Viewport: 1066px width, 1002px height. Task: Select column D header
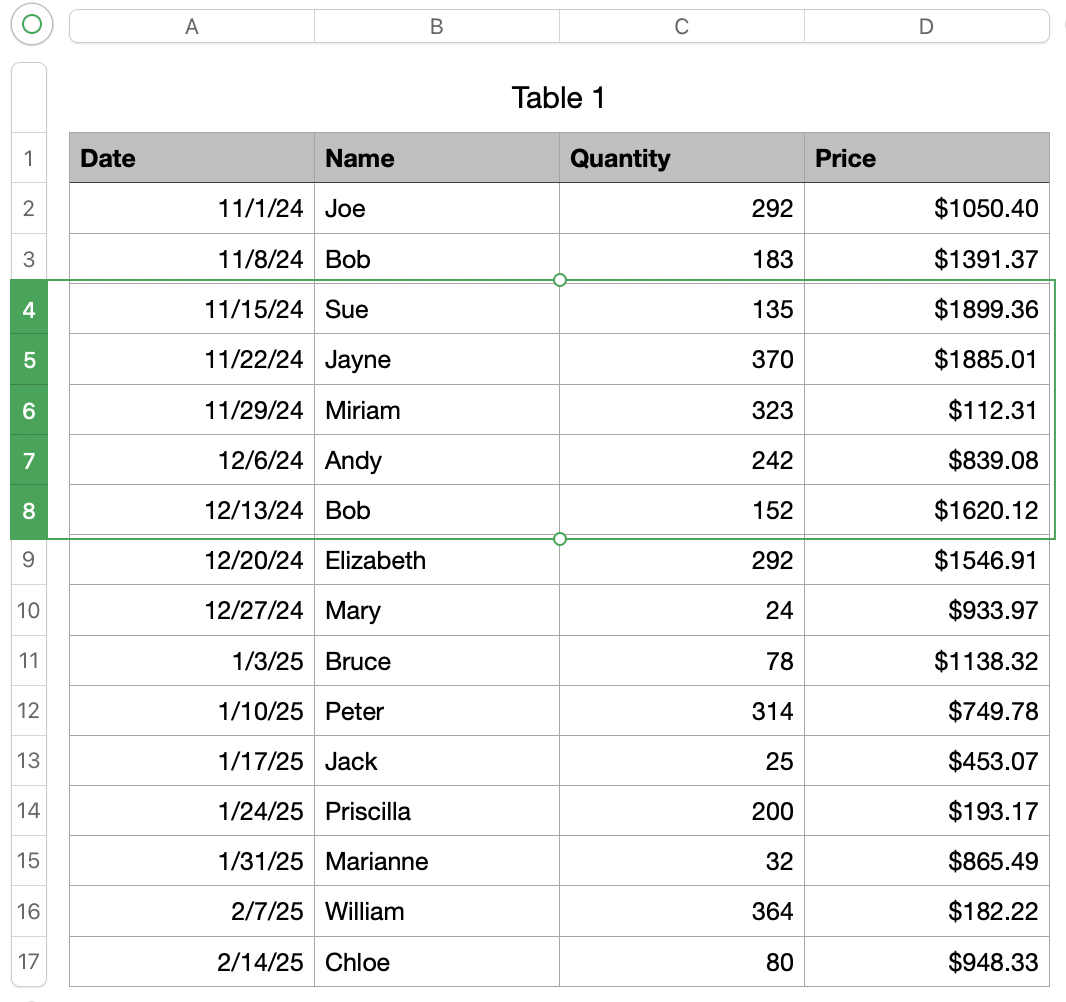tap(926, 27)
